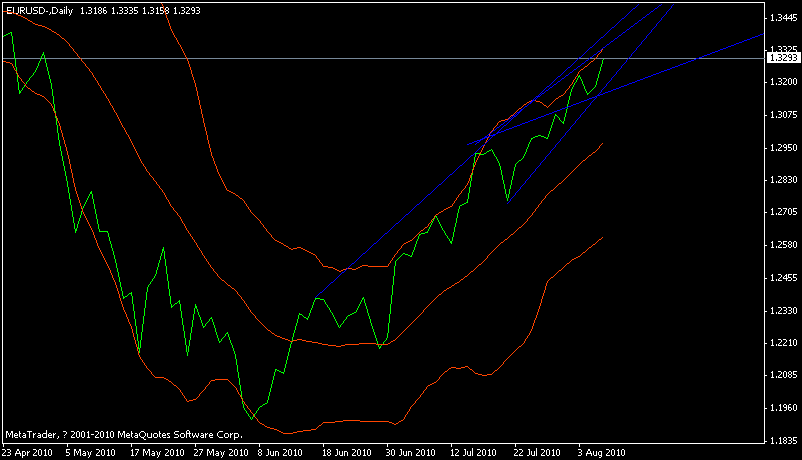
Task: Click the 1.3075 price scale label
Action: [783, 115]
